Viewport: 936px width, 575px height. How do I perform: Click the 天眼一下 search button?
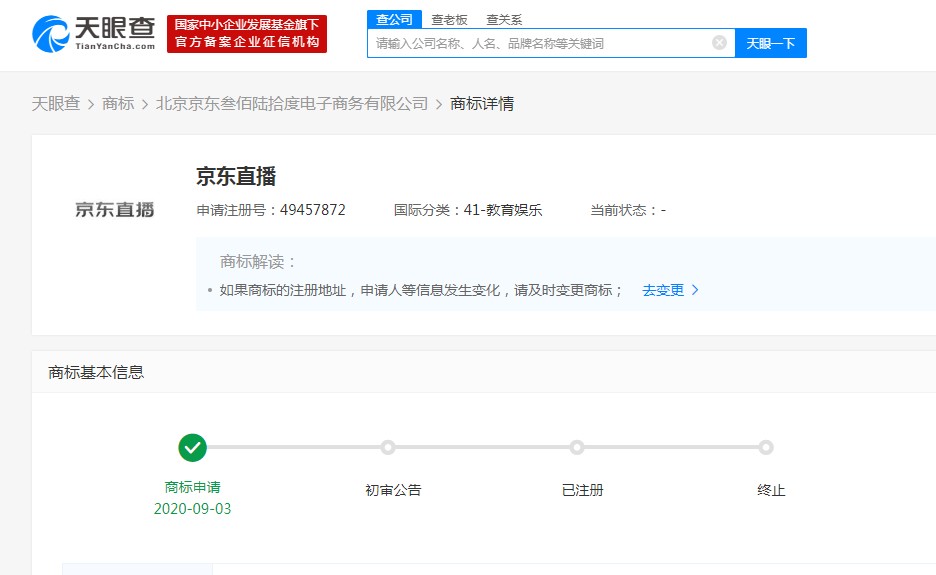point(771,43)
